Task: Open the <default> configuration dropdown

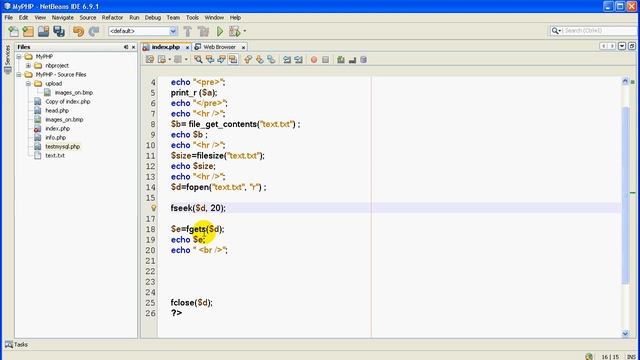Action: pos(173,31)
